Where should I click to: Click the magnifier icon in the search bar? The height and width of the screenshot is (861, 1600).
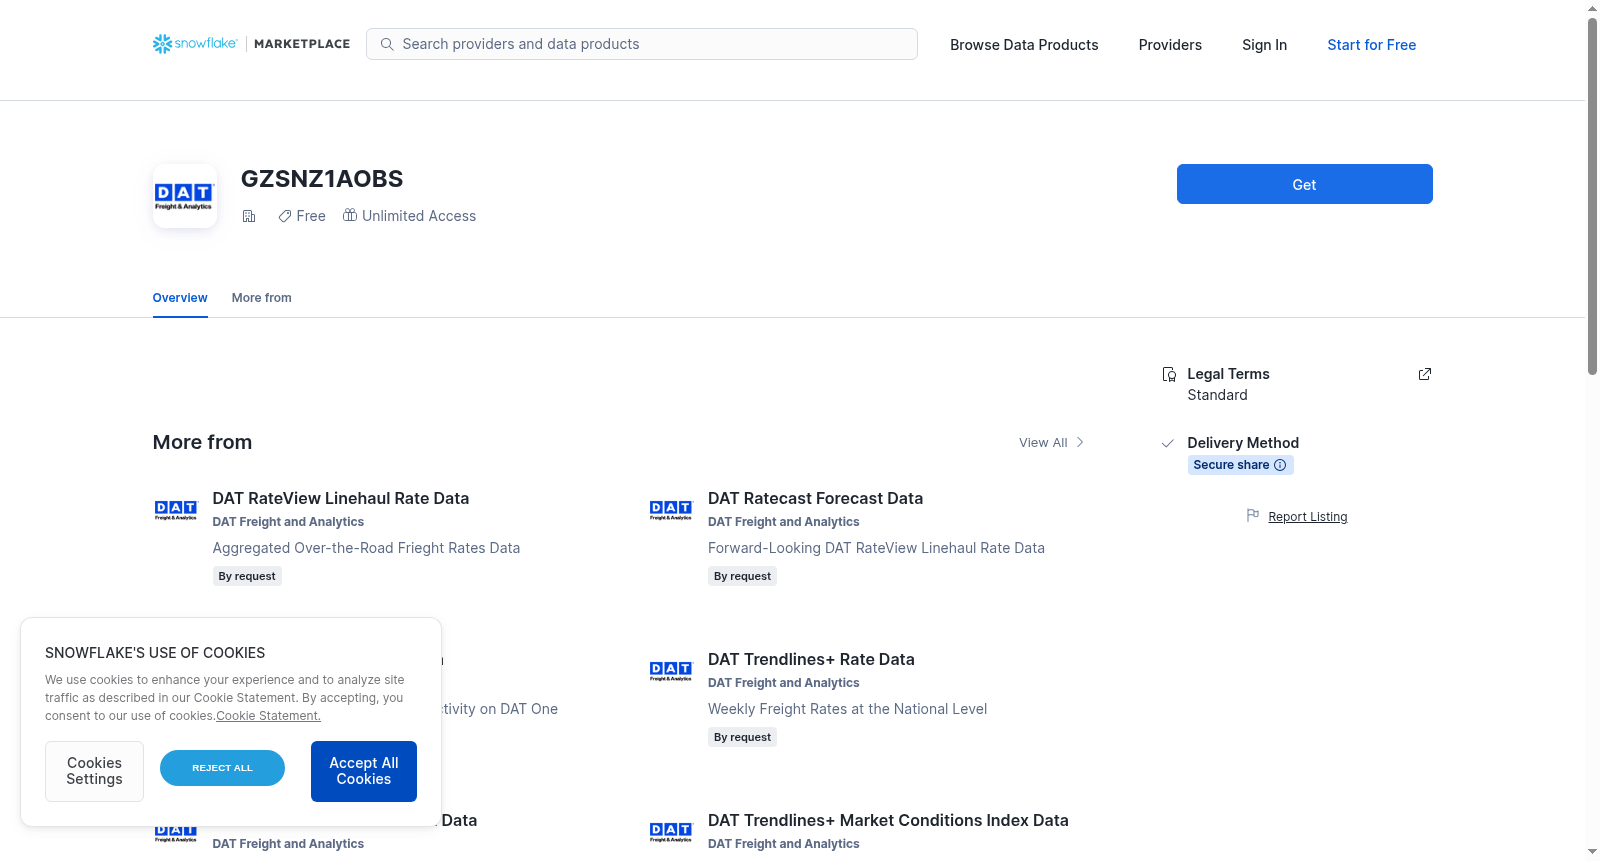tap(387, 44)
